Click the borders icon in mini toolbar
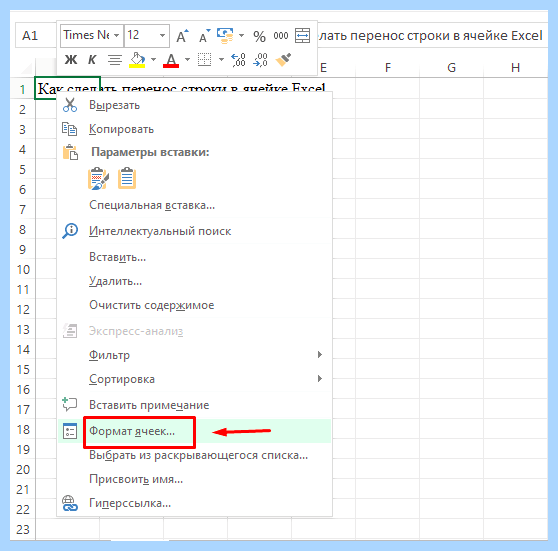Screen dimensions: 558x551 pos(204,59)
